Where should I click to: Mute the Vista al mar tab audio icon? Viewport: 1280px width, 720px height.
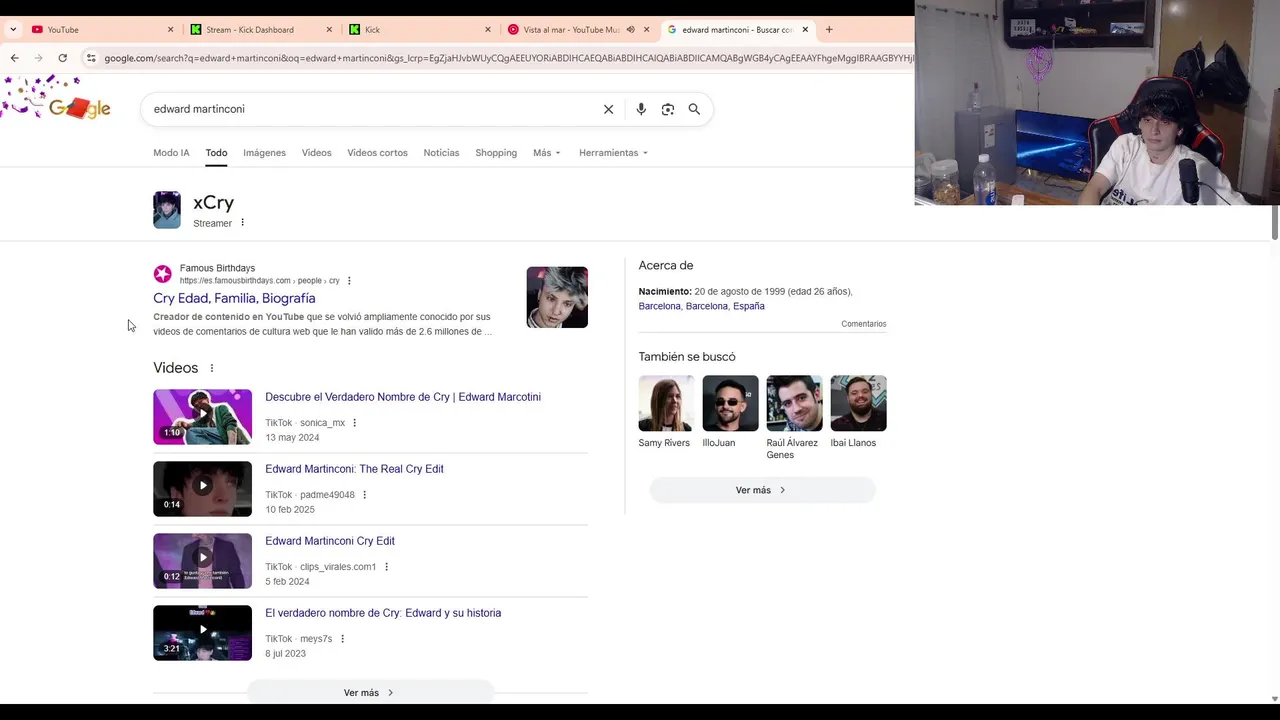pyautogui.click(x=630, y=30)
